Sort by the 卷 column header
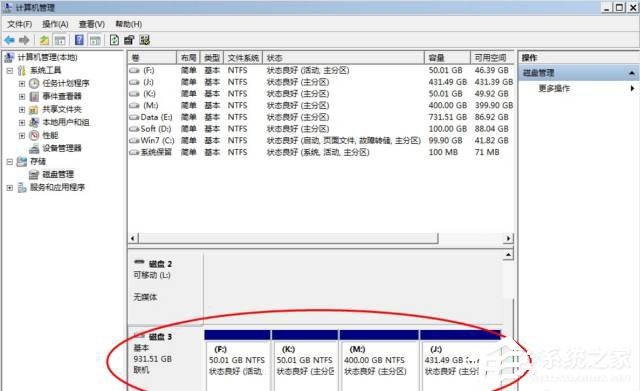The image size is (640, 391). click(x=152, y=58)
